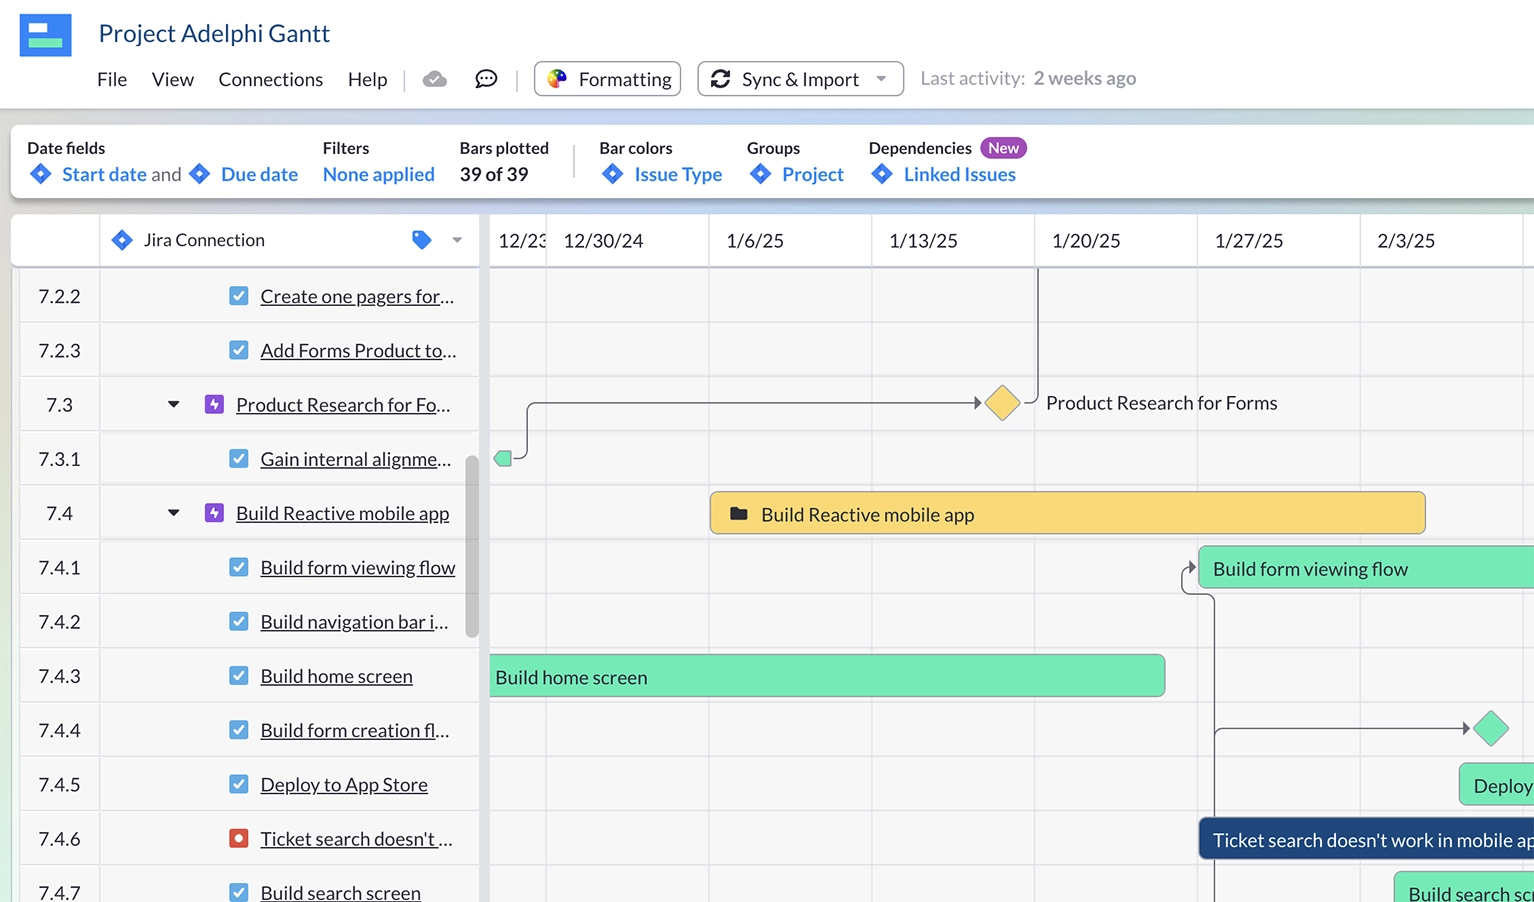Image resolution: width=1534 pixels, height=902 pixels.
Task: Click the Gantt app logo icon
Action: 46,35
